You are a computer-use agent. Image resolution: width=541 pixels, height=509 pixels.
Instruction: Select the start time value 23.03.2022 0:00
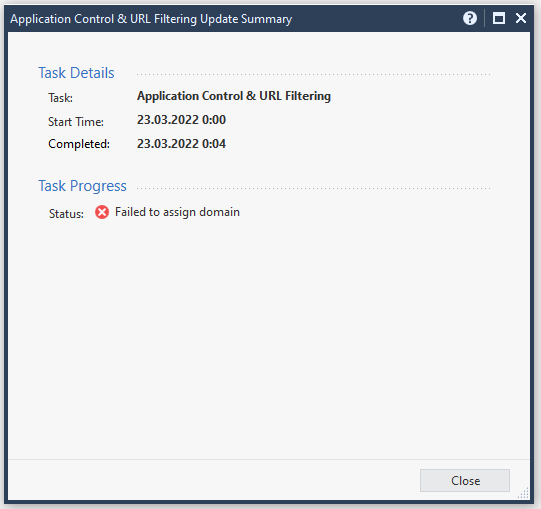[x=181, y=120]
